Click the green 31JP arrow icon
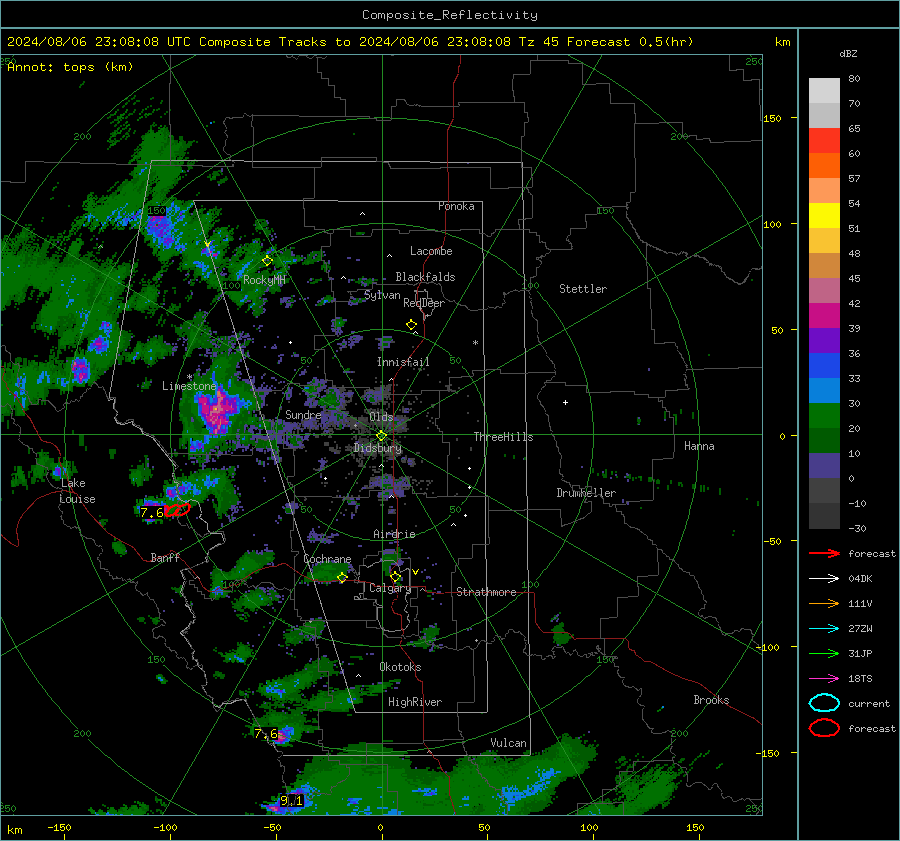Image resolution: width=900 pixels, height=841 pixels. coord(824,653)
